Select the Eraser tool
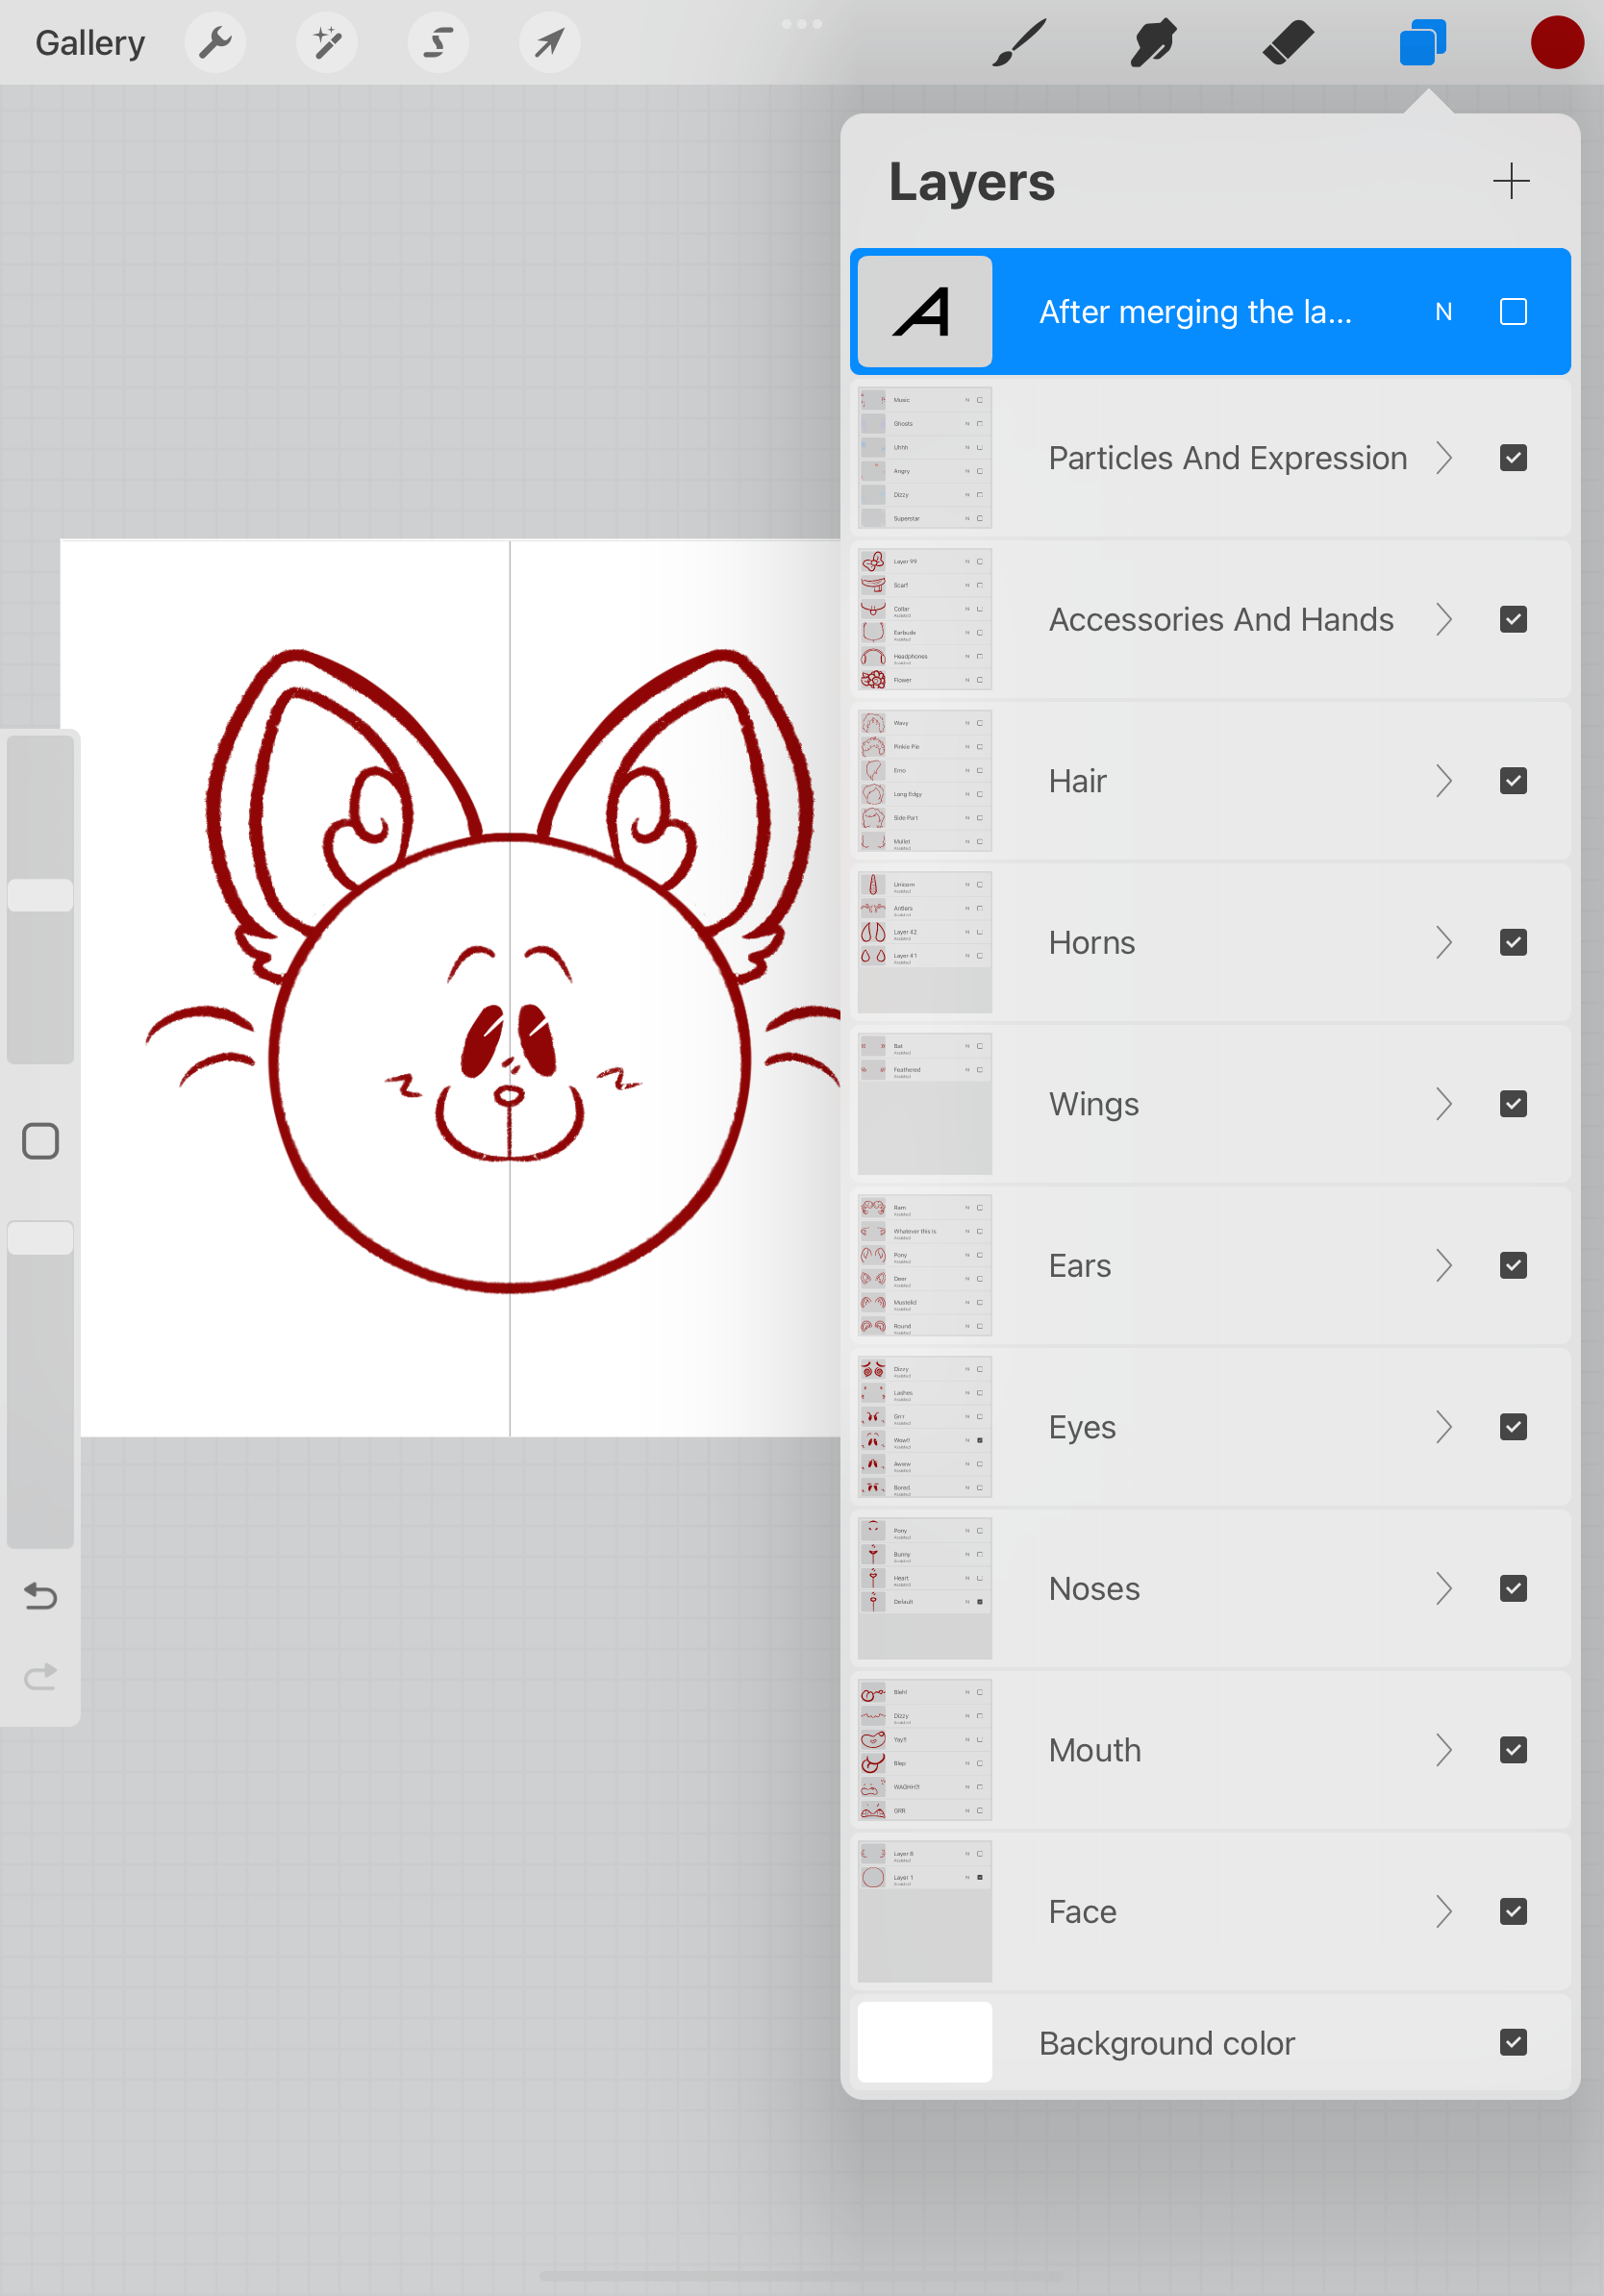Image resolution: width=1604 pixels, height=2296 pixels. 1288,43
